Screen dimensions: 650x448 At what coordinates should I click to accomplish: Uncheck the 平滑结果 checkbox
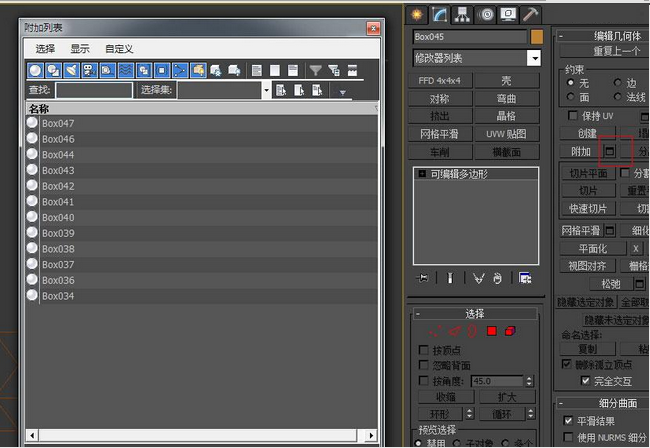click(x=568, y=421)
